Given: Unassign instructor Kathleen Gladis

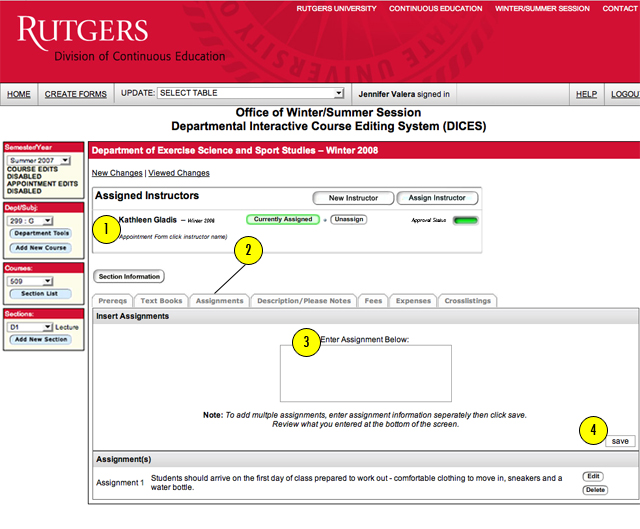Looking at the screenshot, I should click(x=349, y=220).
